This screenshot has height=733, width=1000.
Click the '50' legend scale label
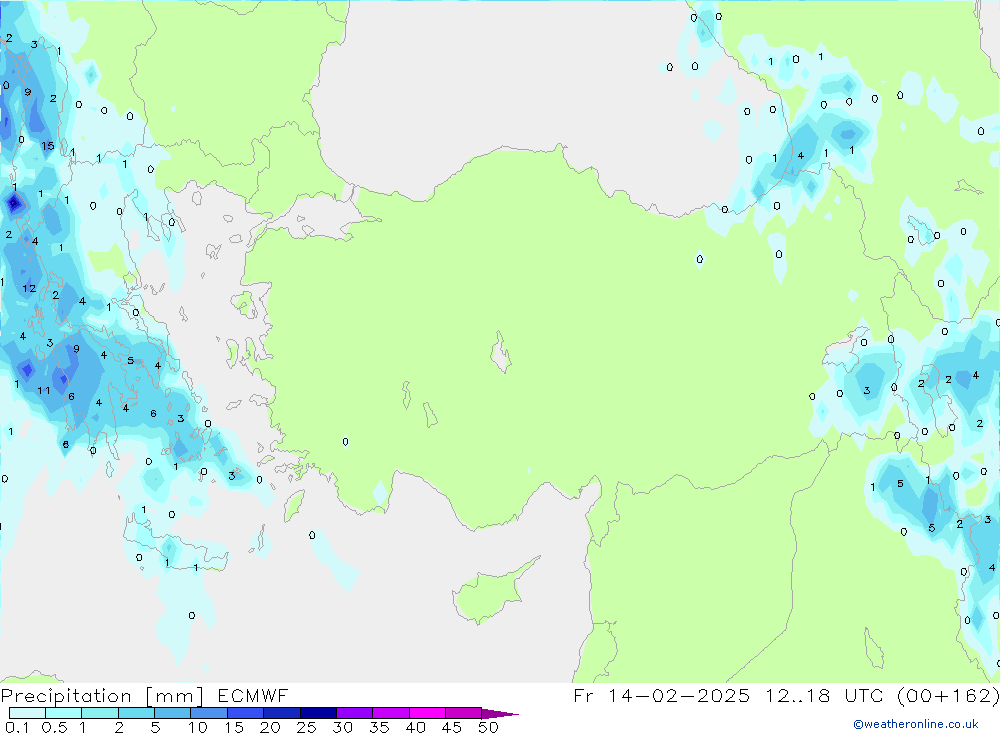[x=488, y=727]
